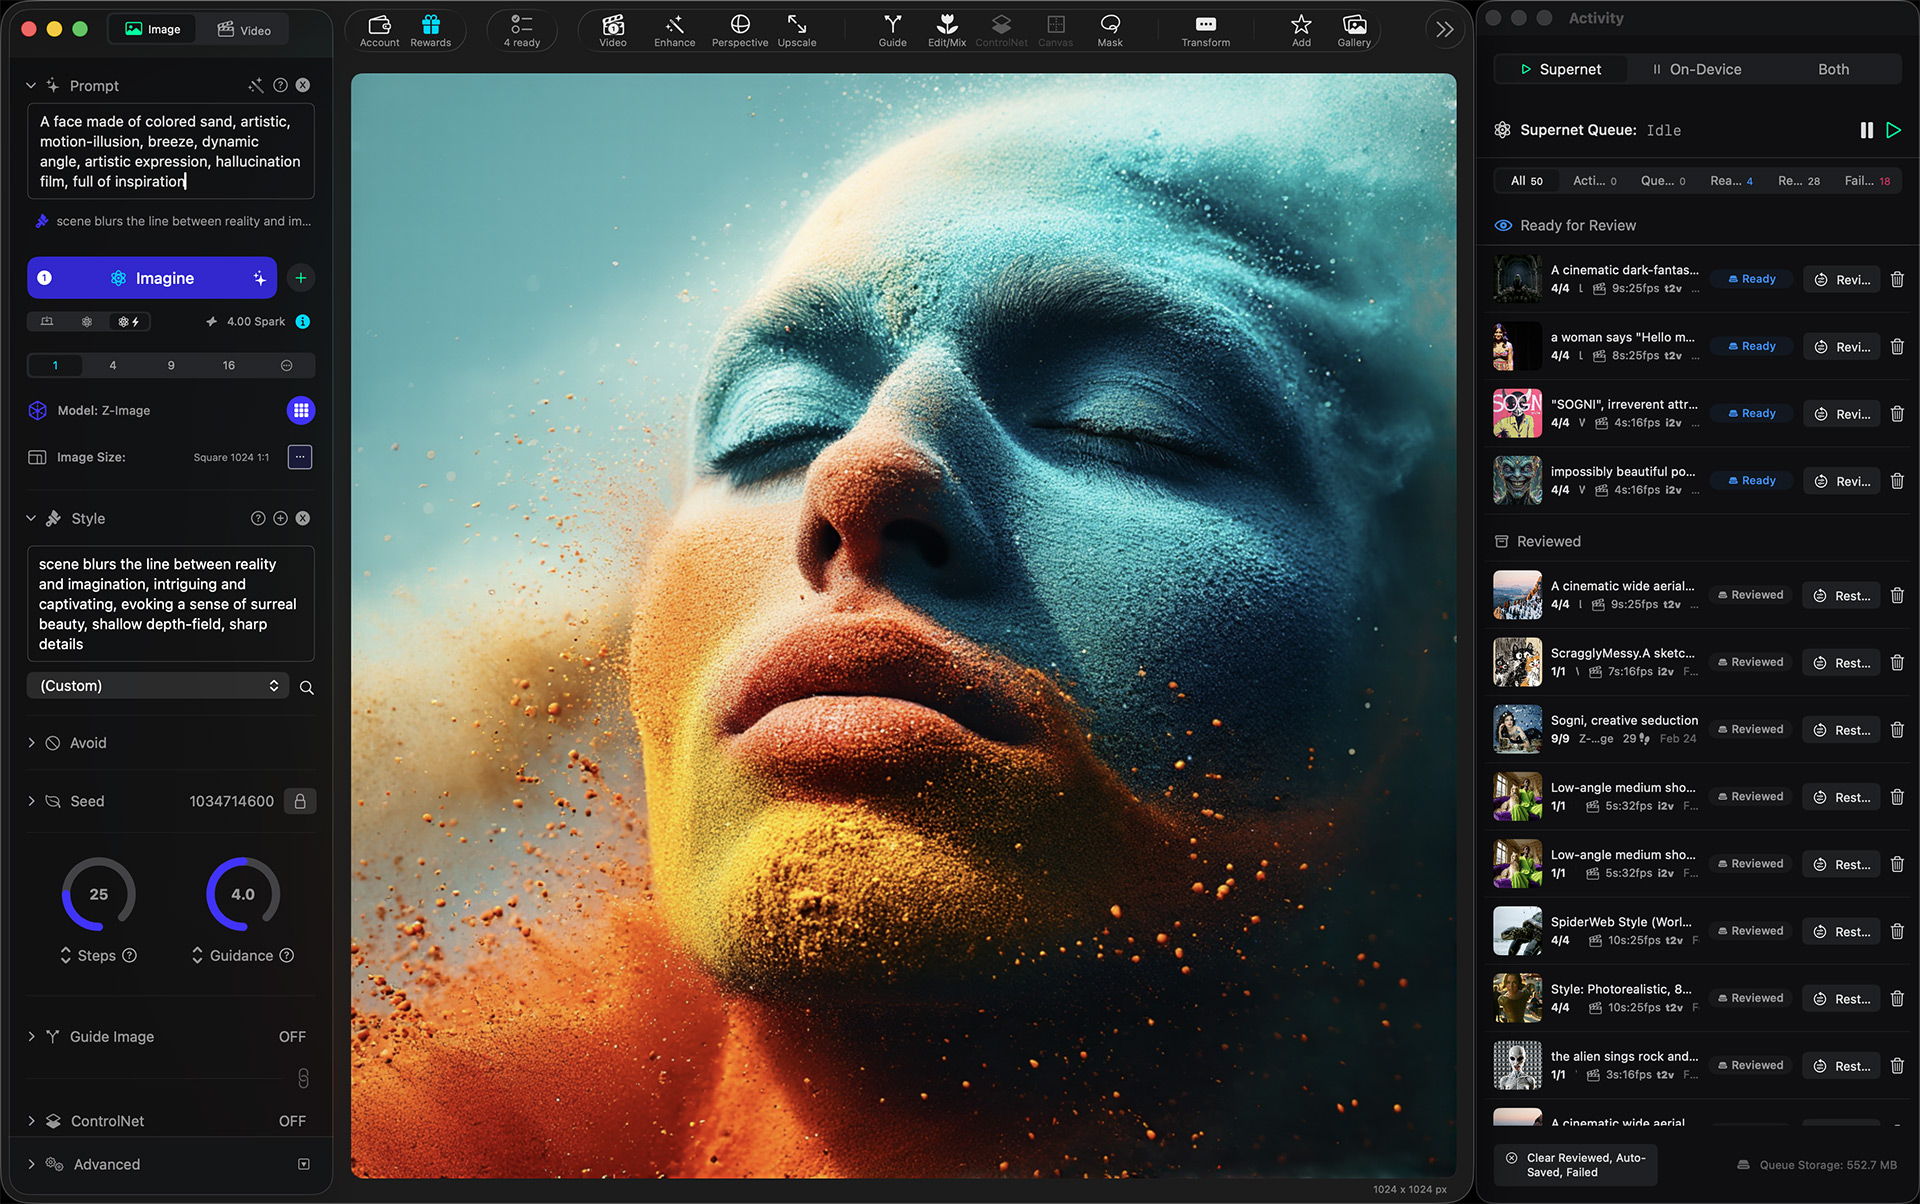The height and width of the screenshot is (1204, 1920).
Task: Click the Imagine button
Action: pyautogui.click(x=152, y=278)
